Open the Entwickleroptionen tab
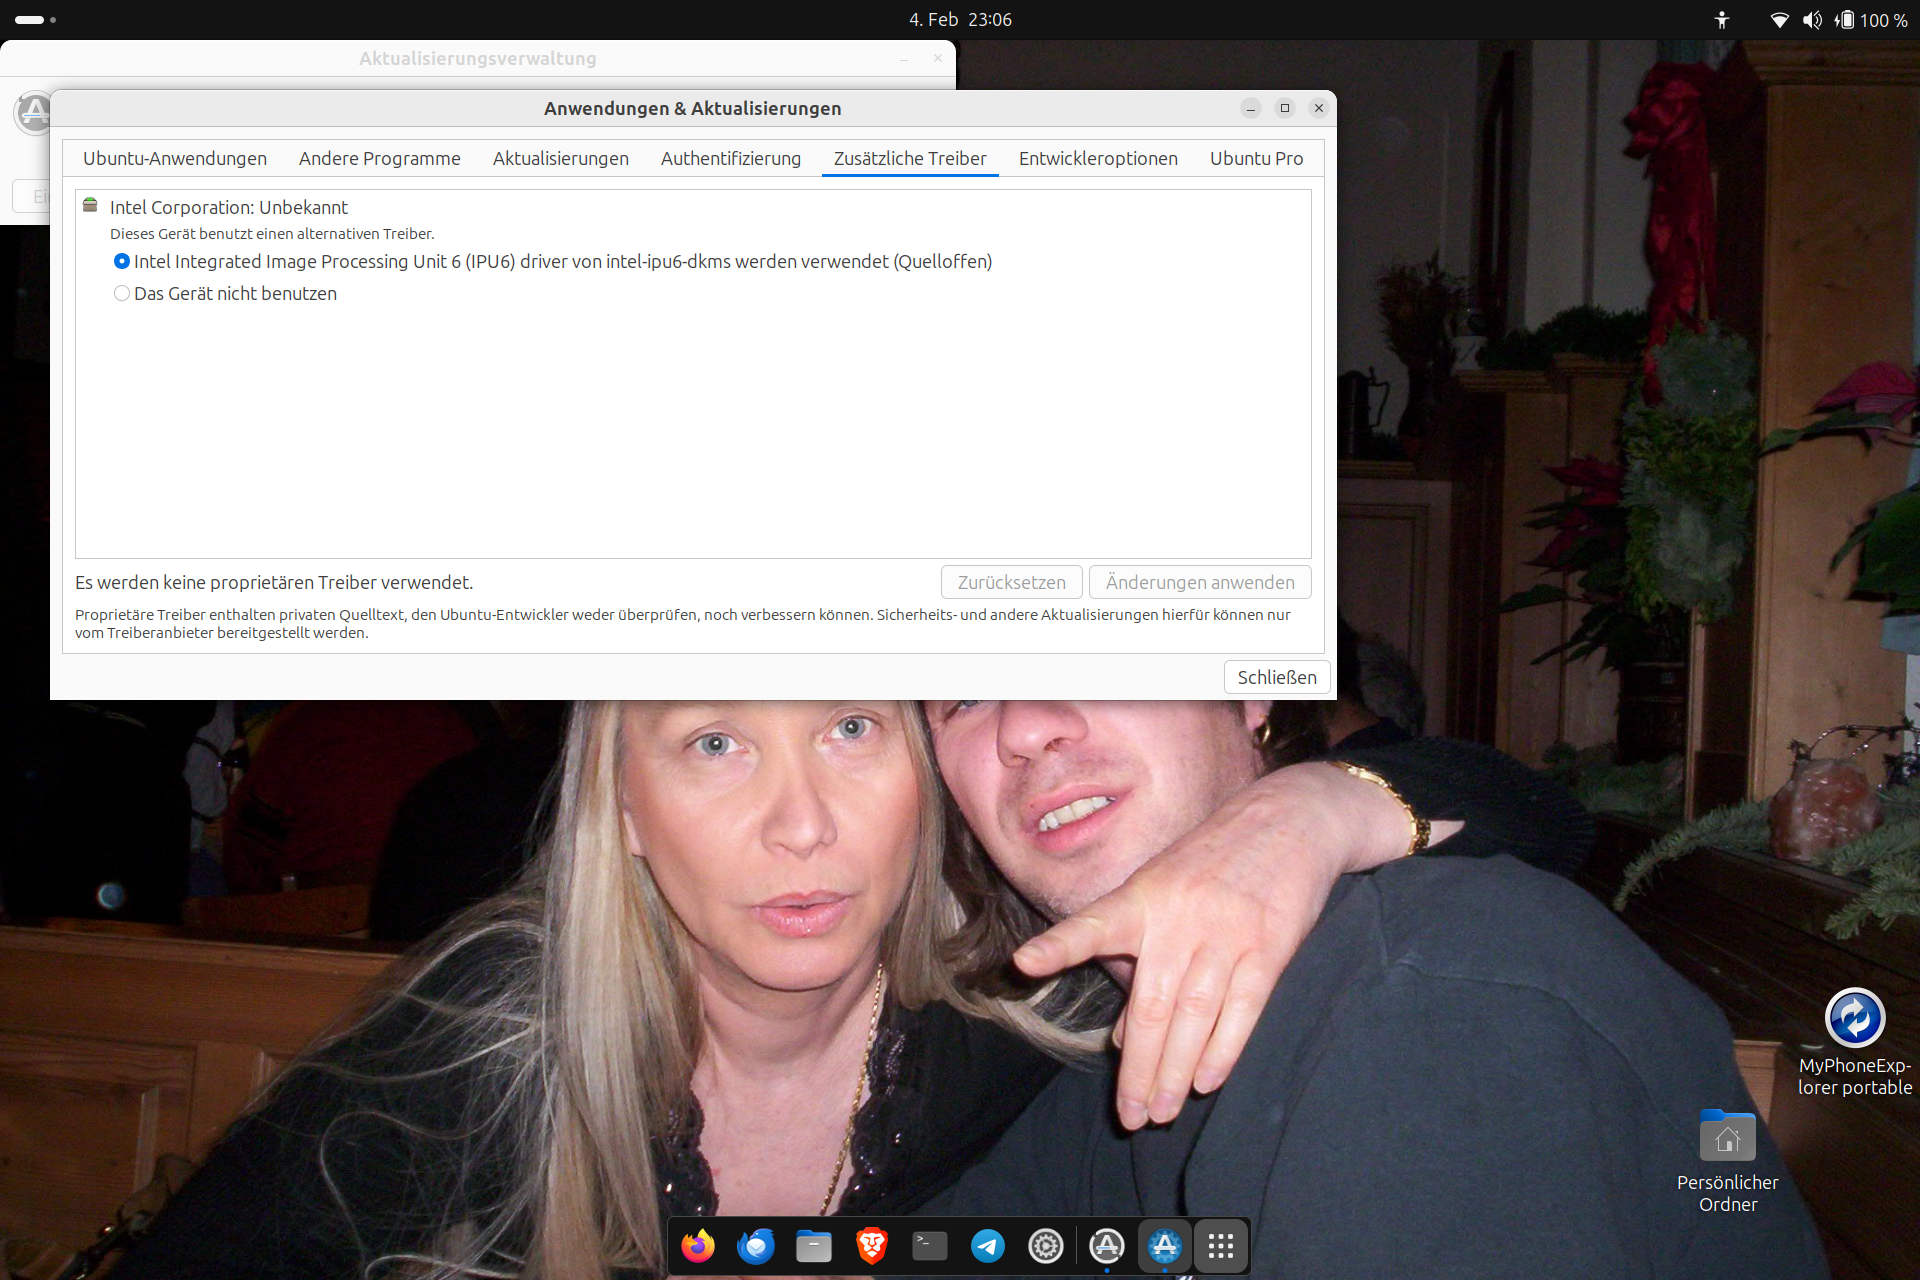1920x1280 pixels. point(1098,158)
